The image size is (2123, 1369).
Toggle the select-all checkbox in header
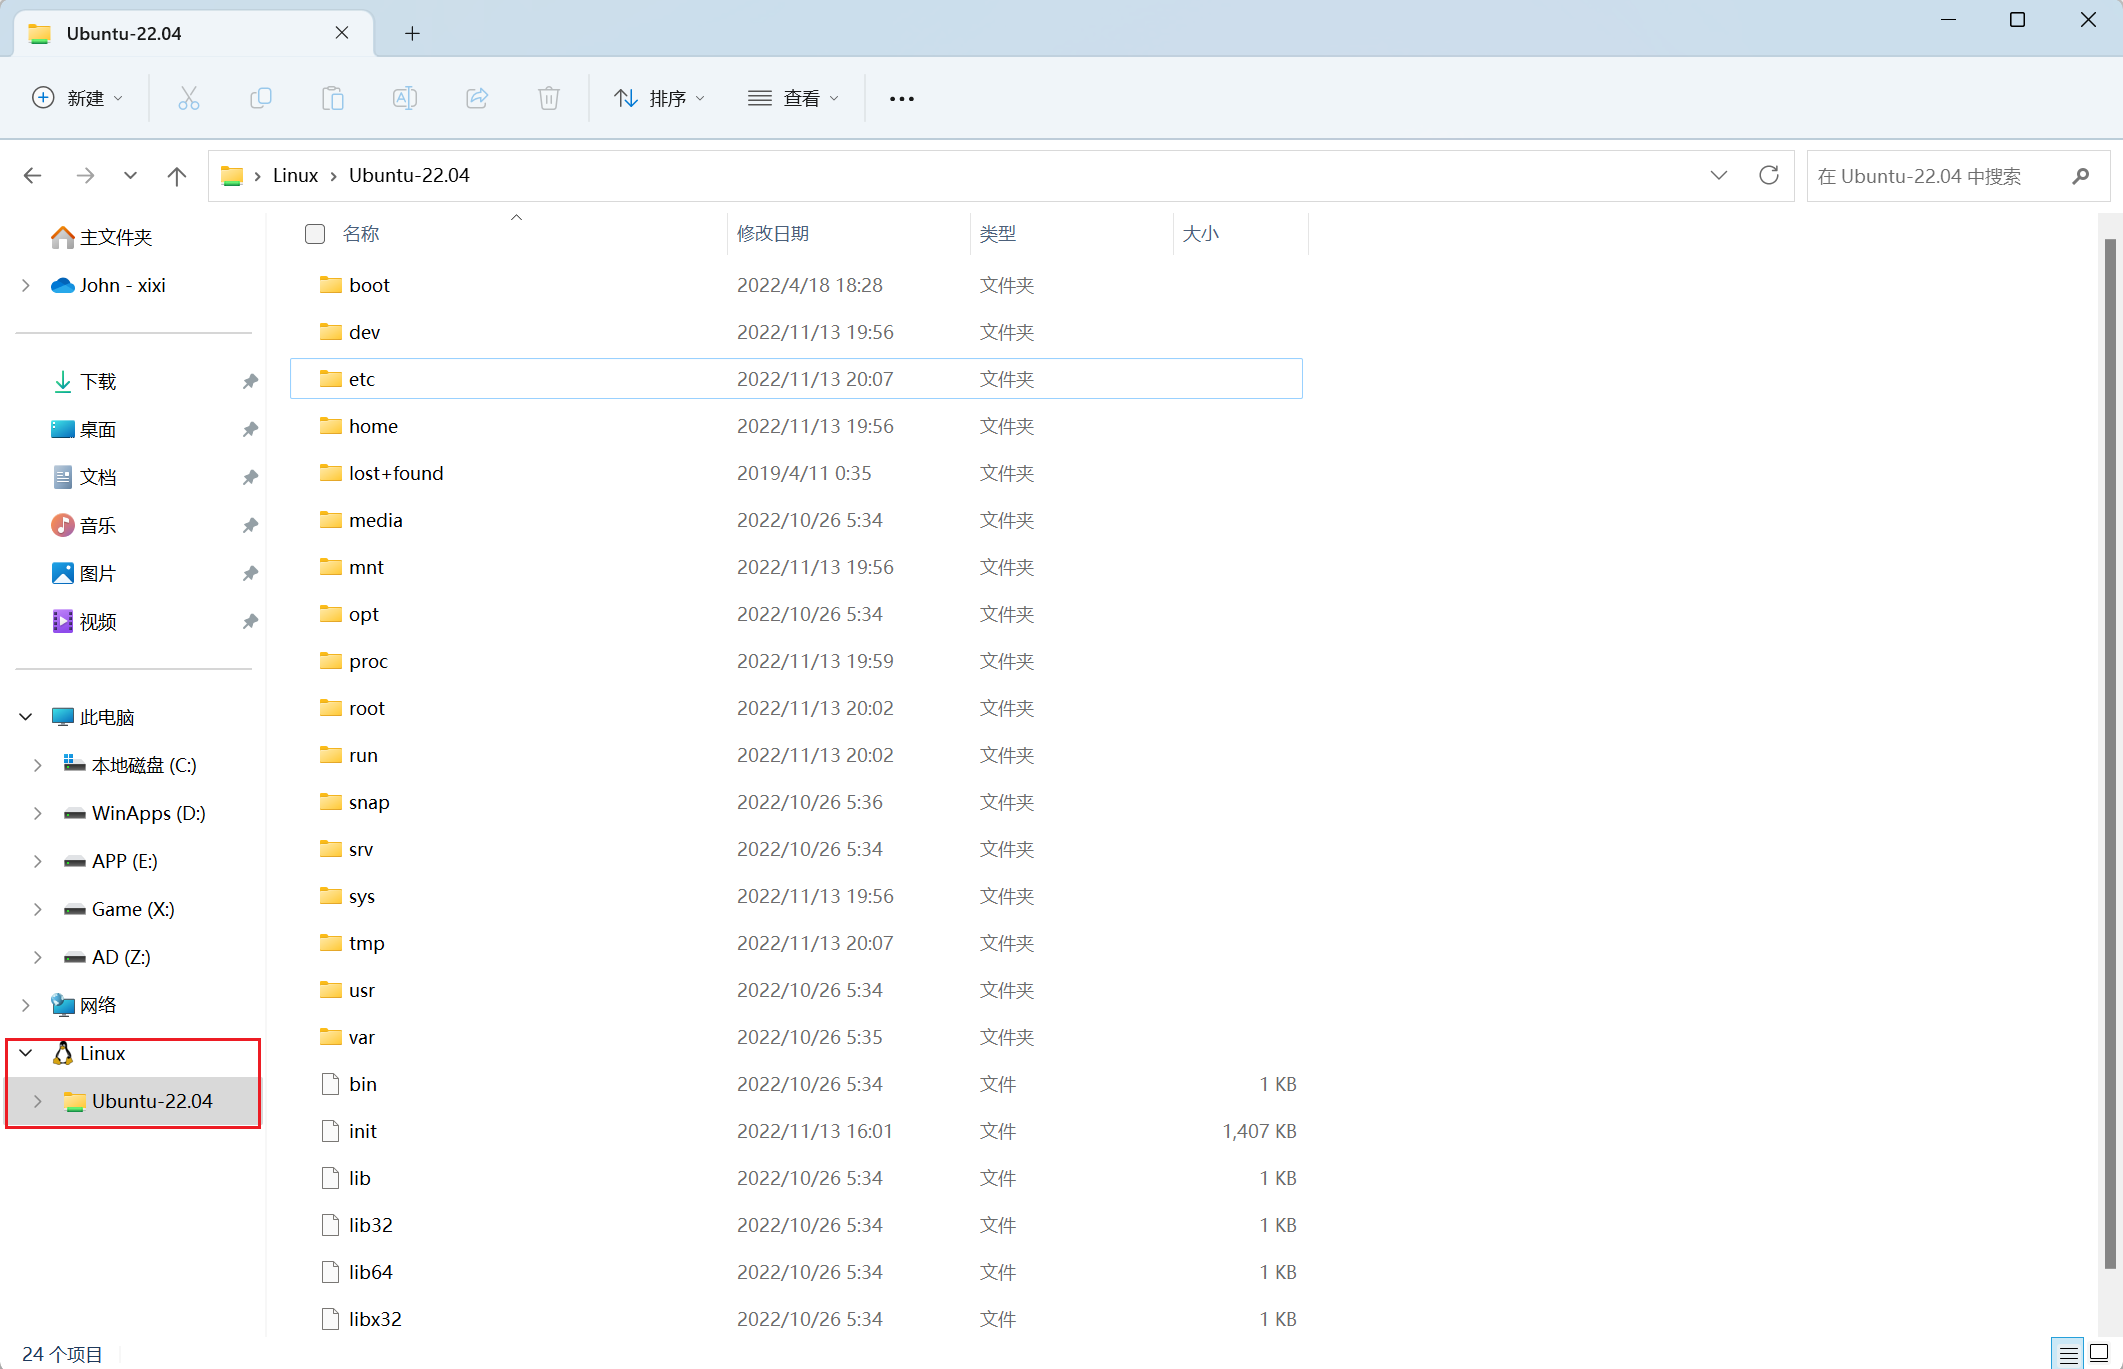click(x=315, y=234)
